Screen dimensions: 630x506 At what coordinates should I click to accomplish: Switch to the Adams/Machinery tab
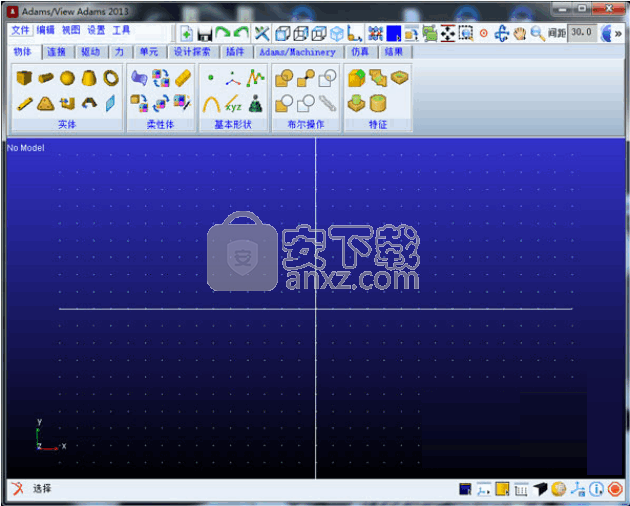click(297, 52)
